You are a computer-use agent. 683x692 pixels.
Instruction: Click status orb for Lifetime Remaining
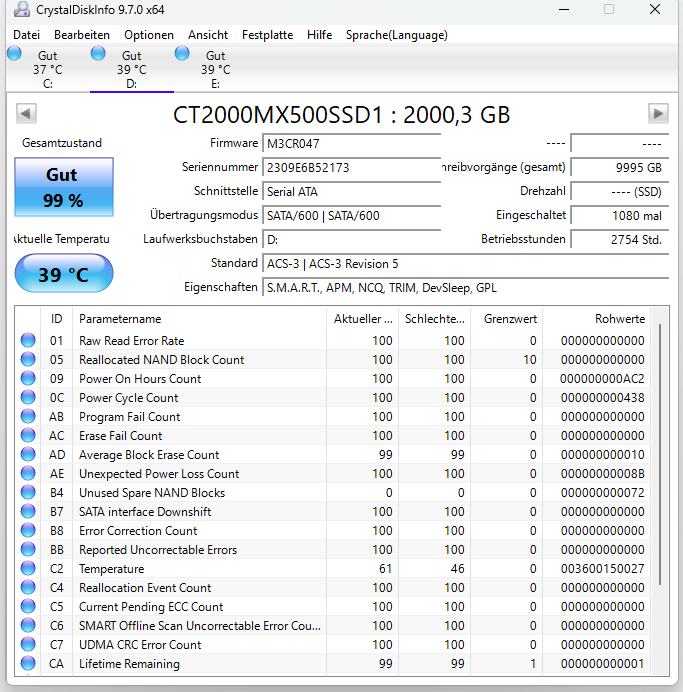point(28,663)
